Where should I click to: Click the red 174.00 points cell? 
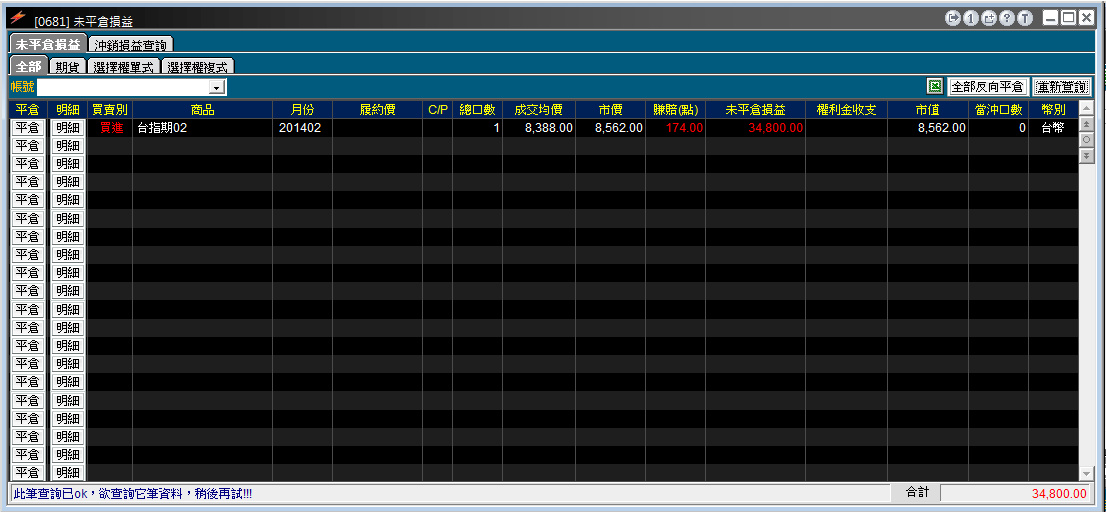click(x=675, y=128)
